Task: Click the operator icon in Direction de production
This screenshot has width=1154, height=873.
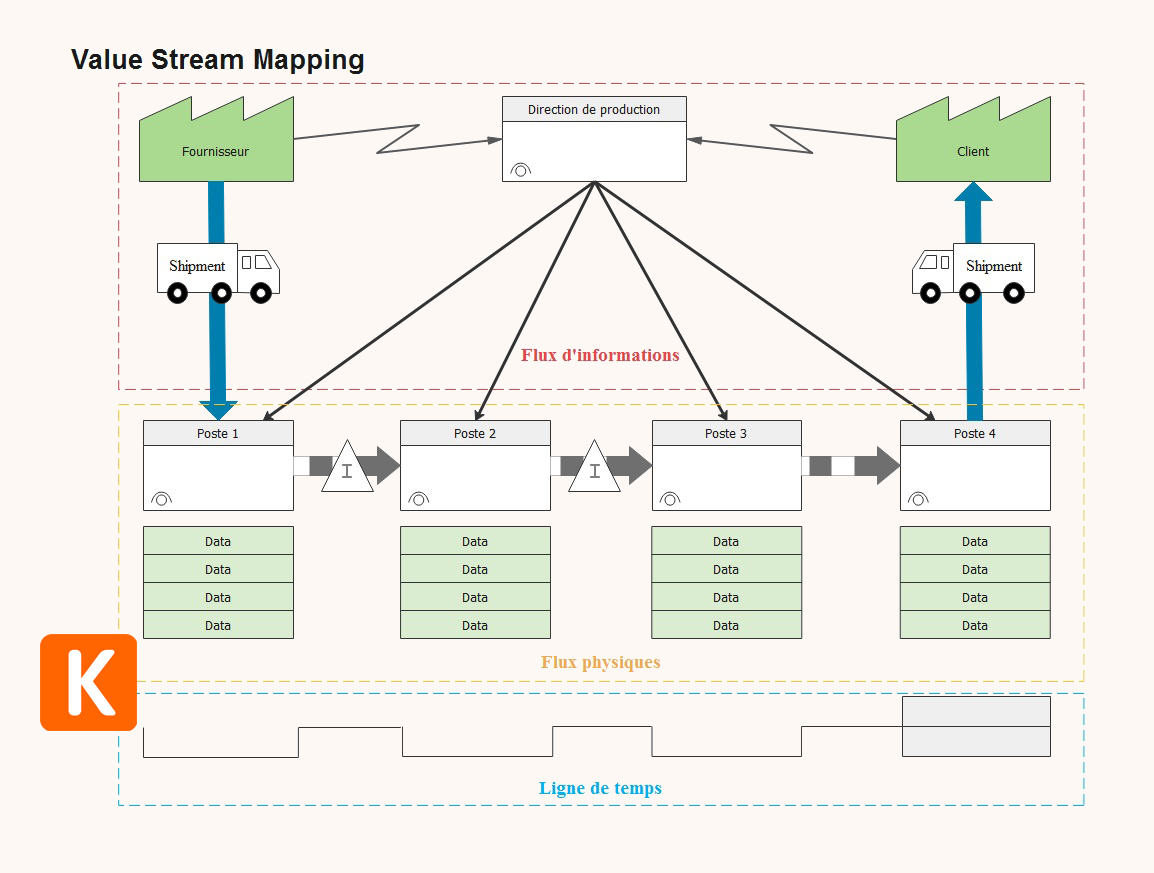Action: pyautogui.click(x=520, y=170)
